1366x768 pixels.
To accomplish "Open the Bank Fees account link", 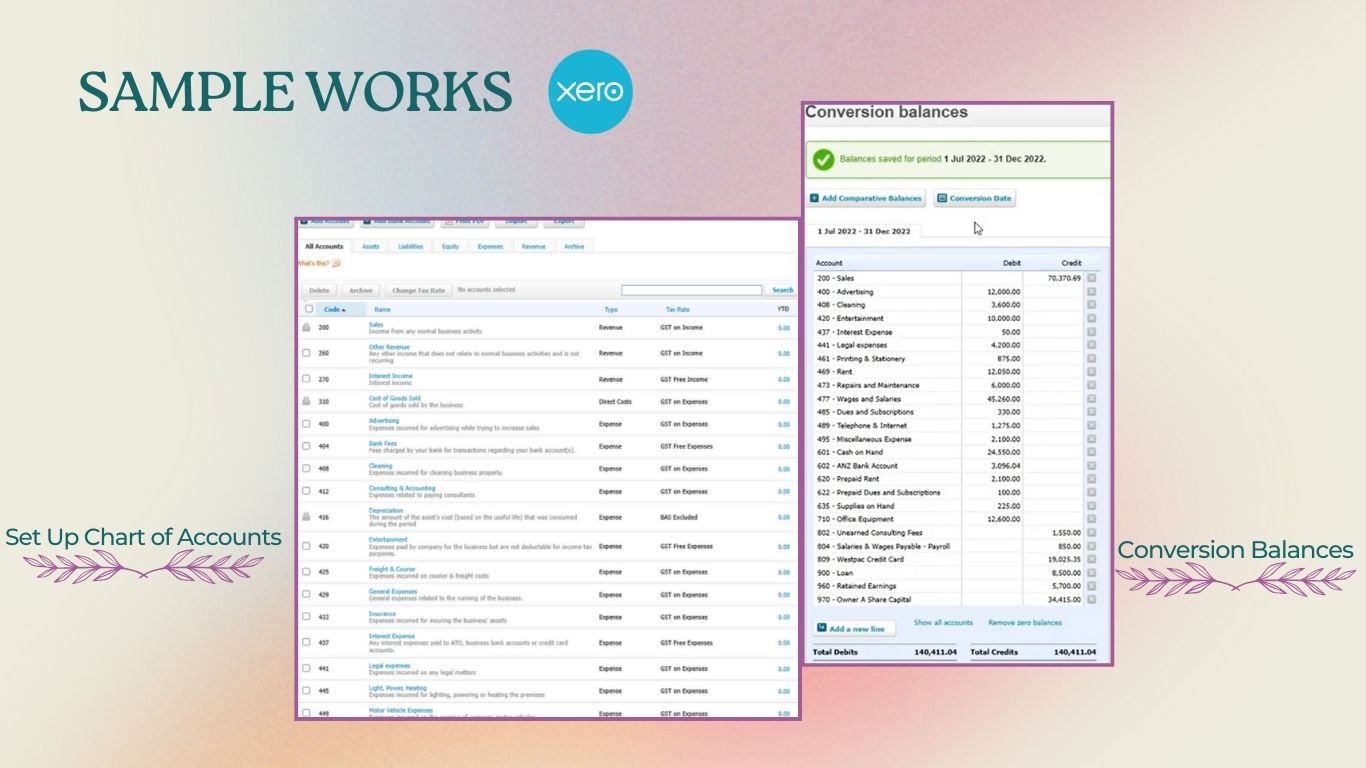I will pyautogui.click(x=382, y=443).
